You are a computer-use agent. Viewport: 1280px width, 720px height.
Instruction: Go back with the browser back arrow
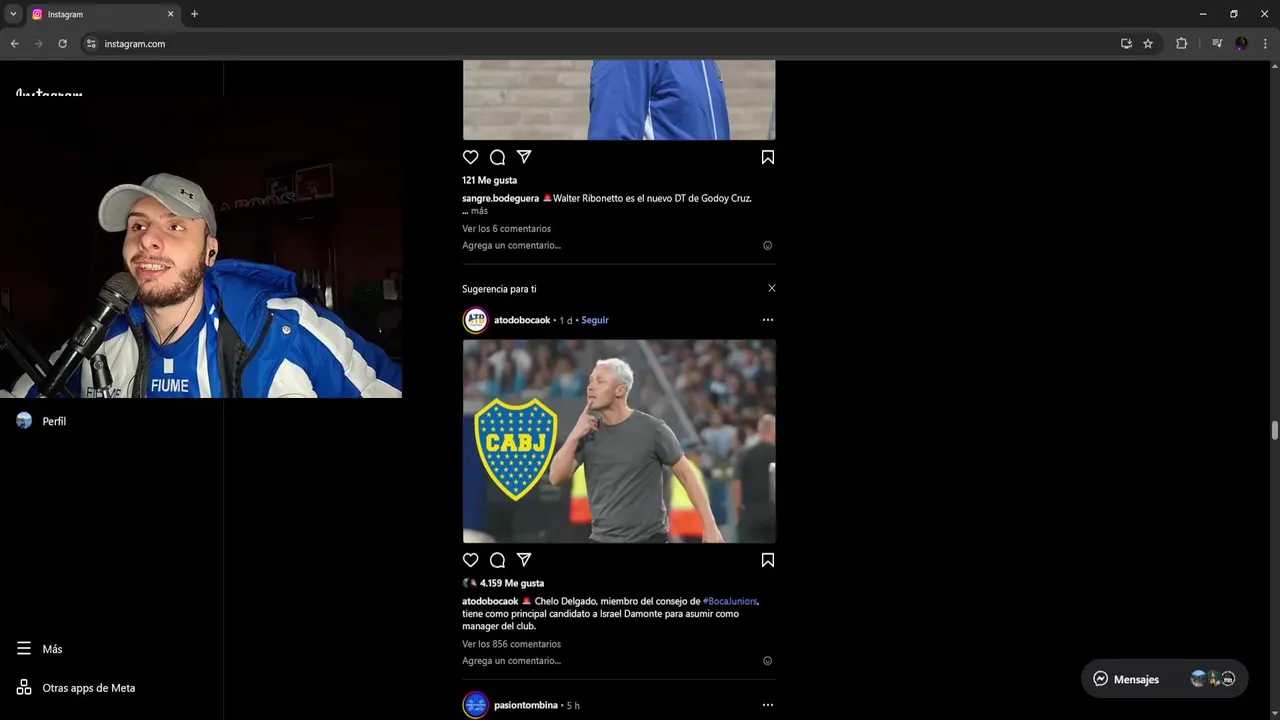[14, 44]
